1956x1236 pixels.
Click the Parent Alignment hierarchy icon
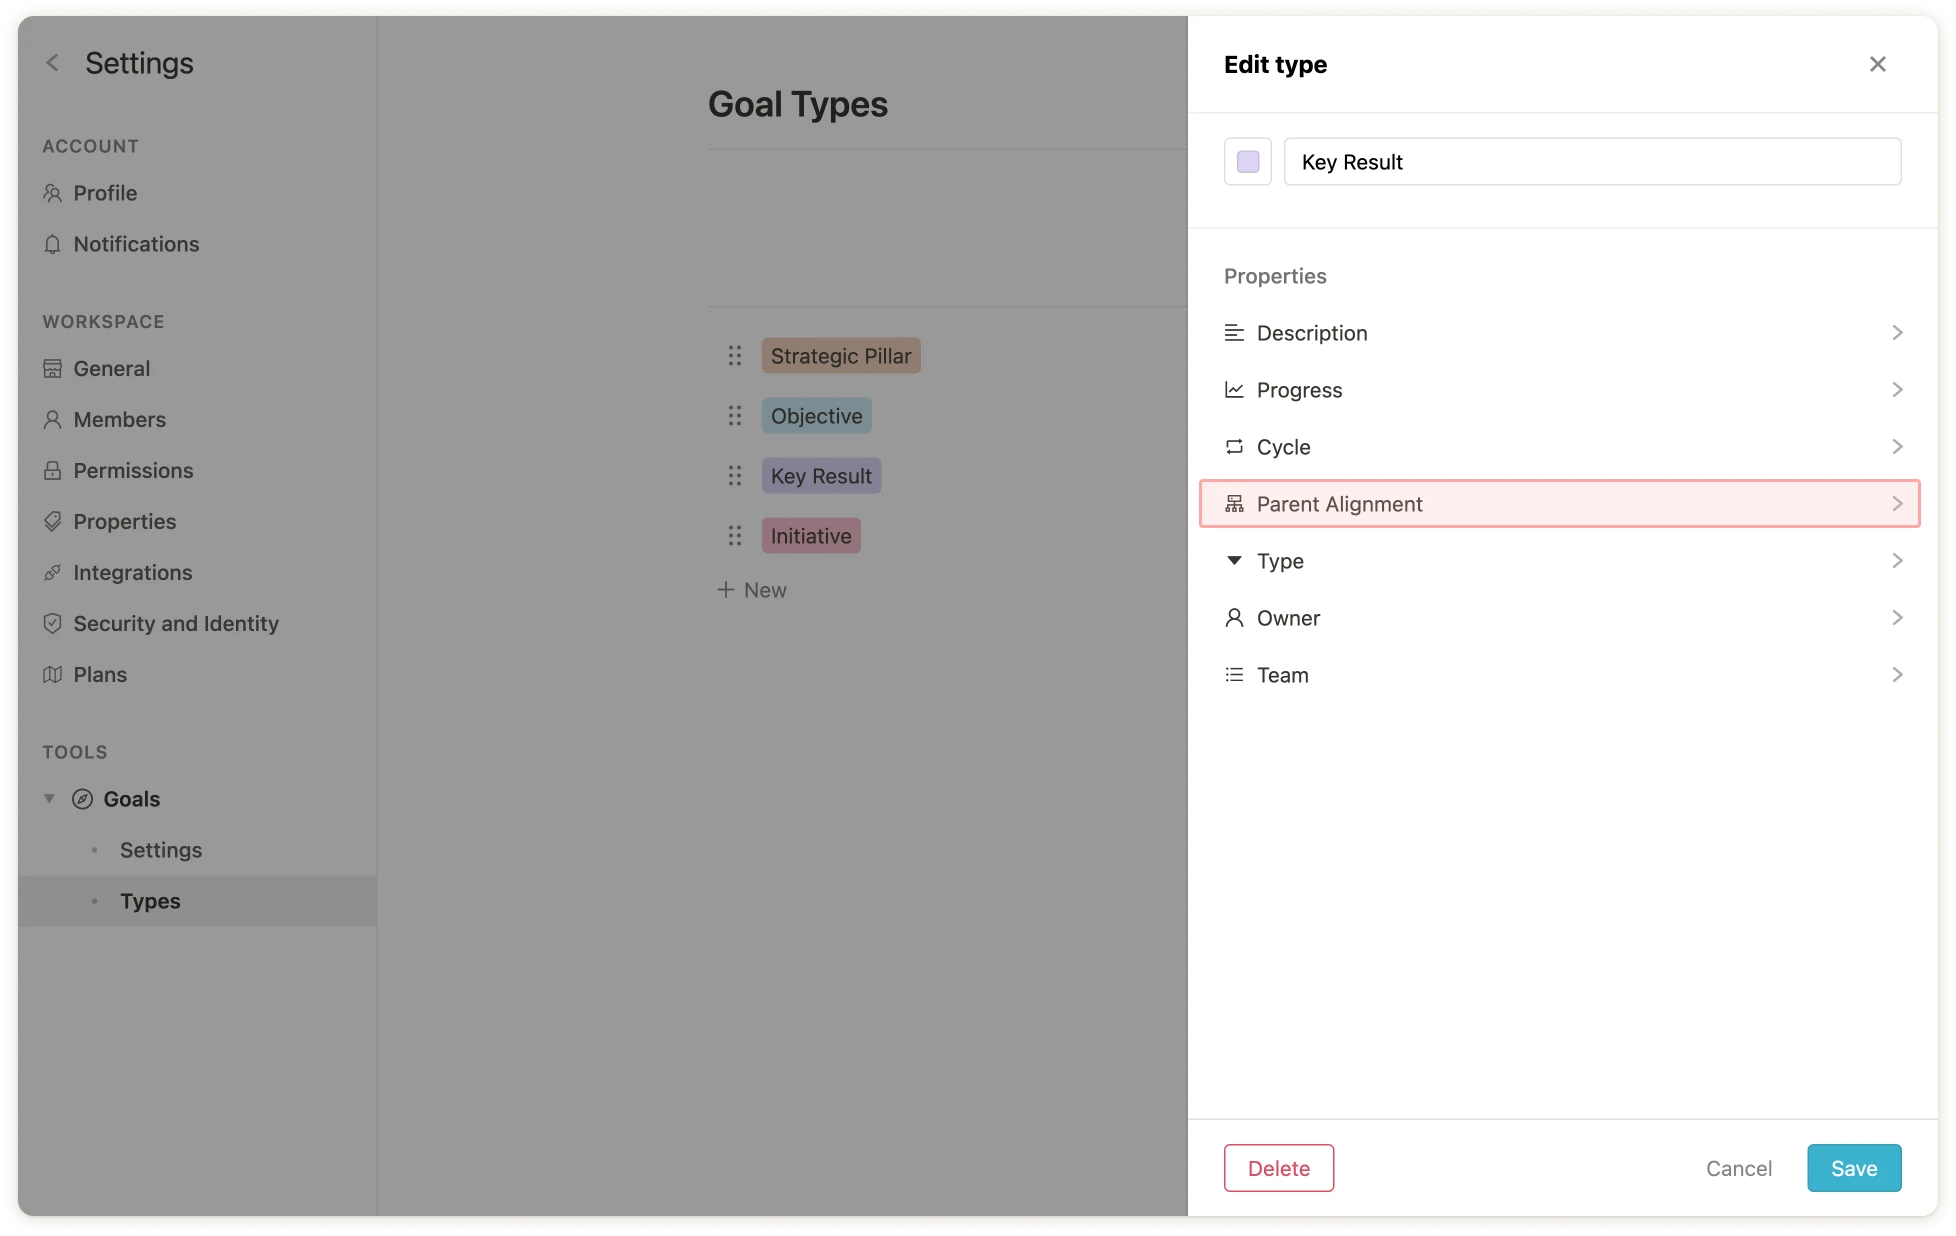click(x=1234, y=504)
